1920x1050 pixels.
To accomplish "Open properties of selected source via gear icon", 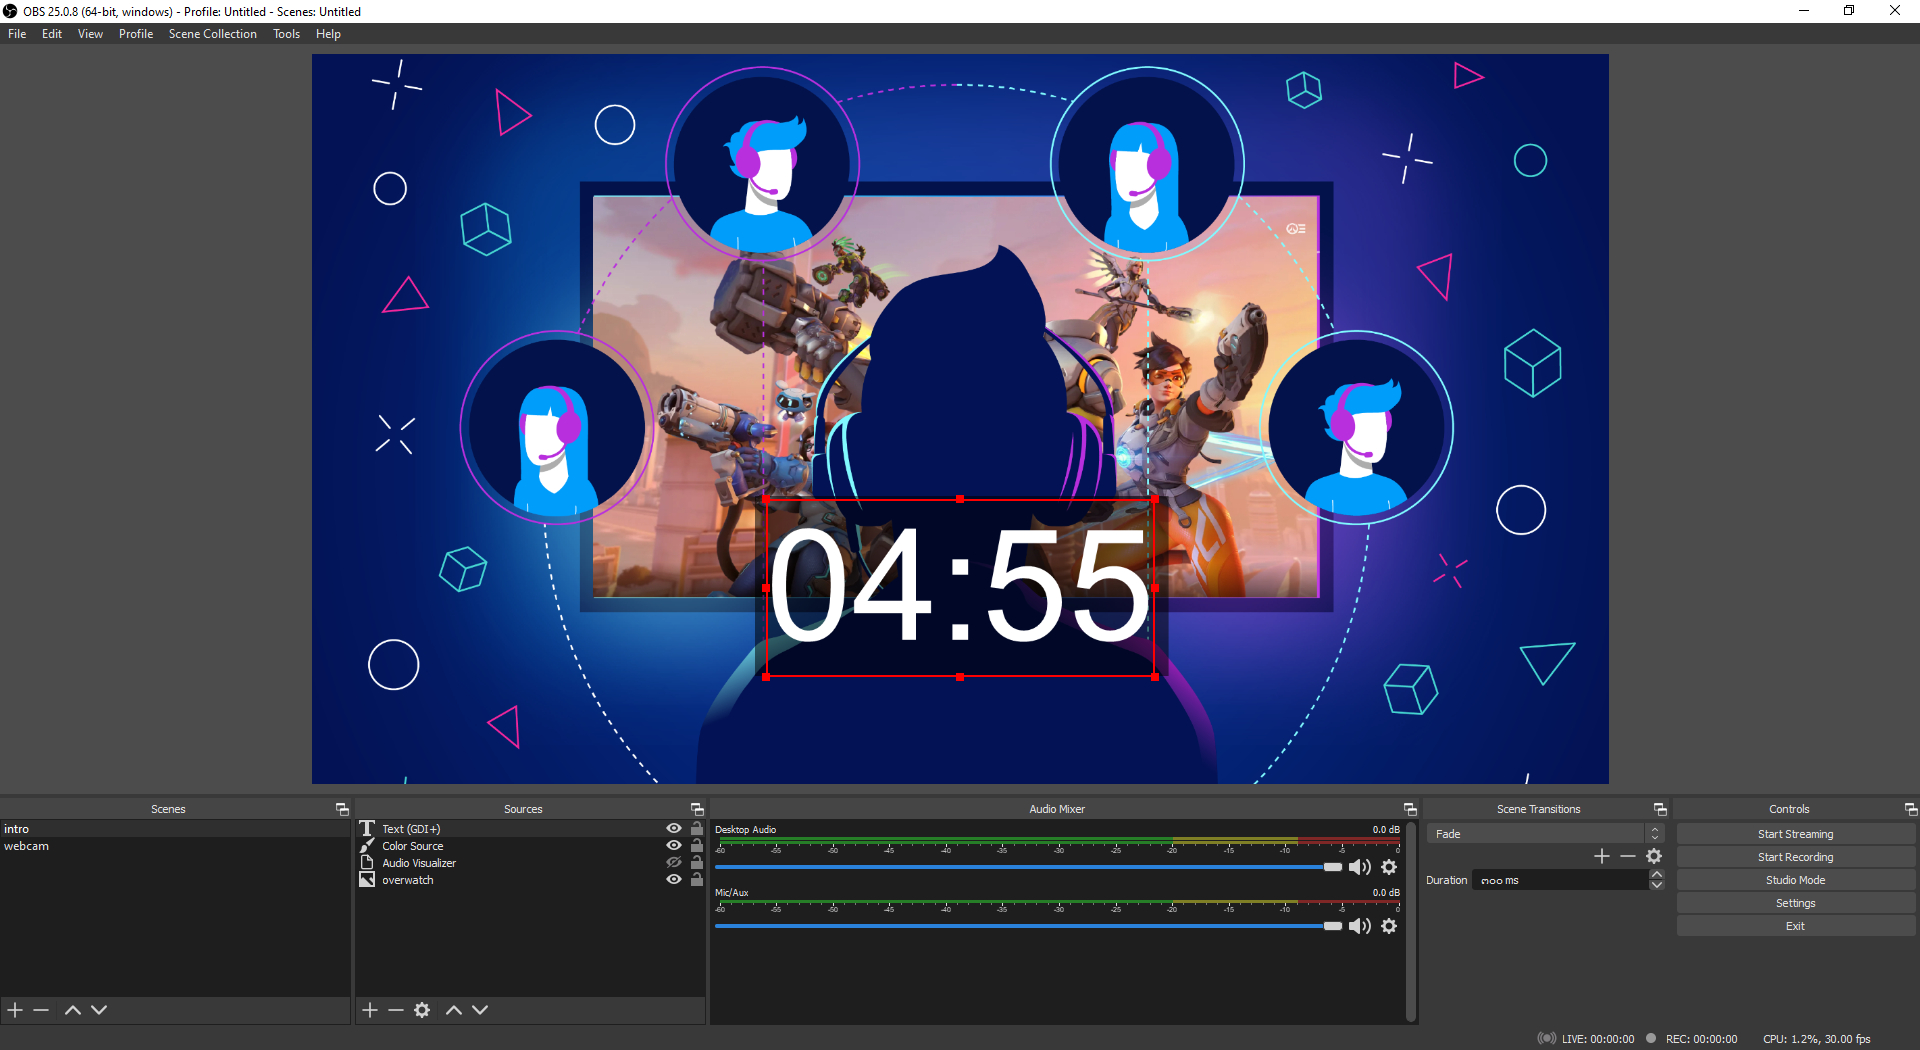I will pos(422,1010).
